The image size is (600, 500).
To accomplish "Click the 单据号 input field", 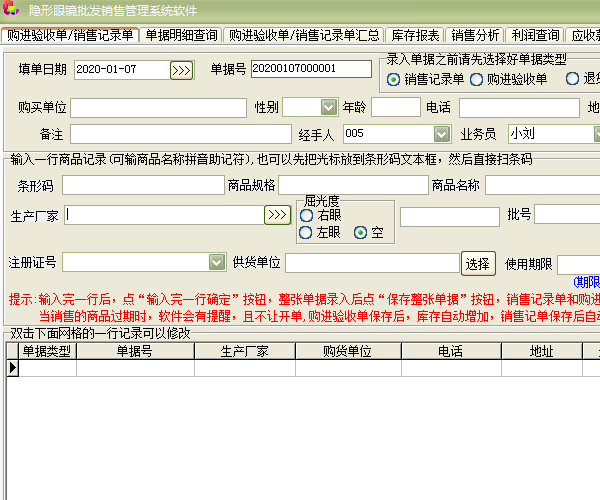I will coord(311,69).
